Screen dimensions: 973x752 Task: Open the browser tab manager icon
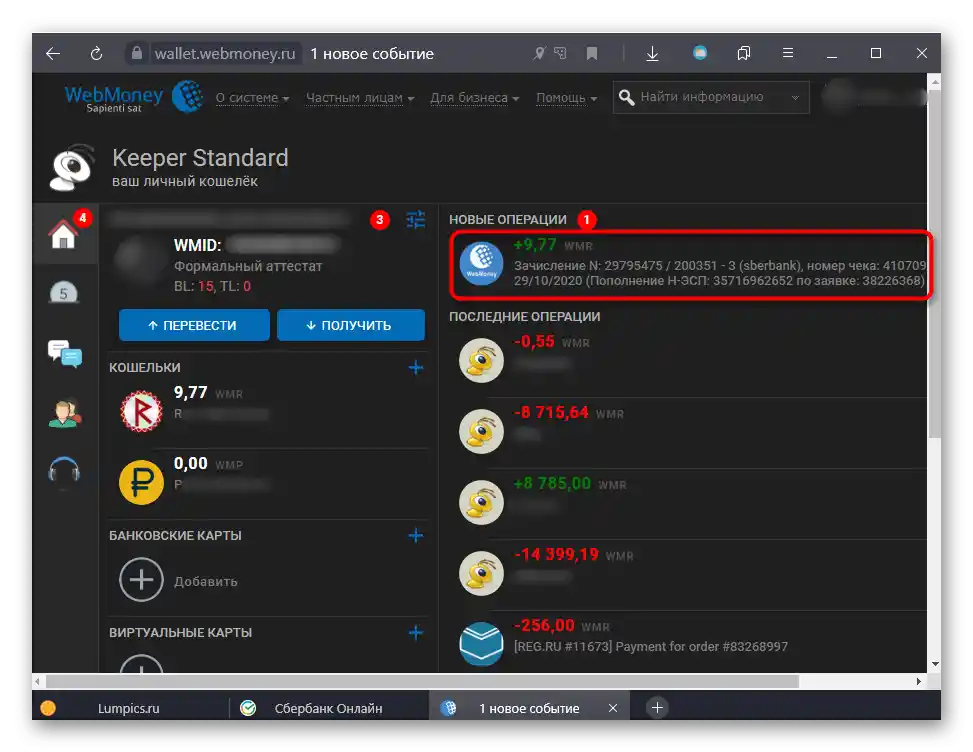pyautogui.click(x=743, y=53)
